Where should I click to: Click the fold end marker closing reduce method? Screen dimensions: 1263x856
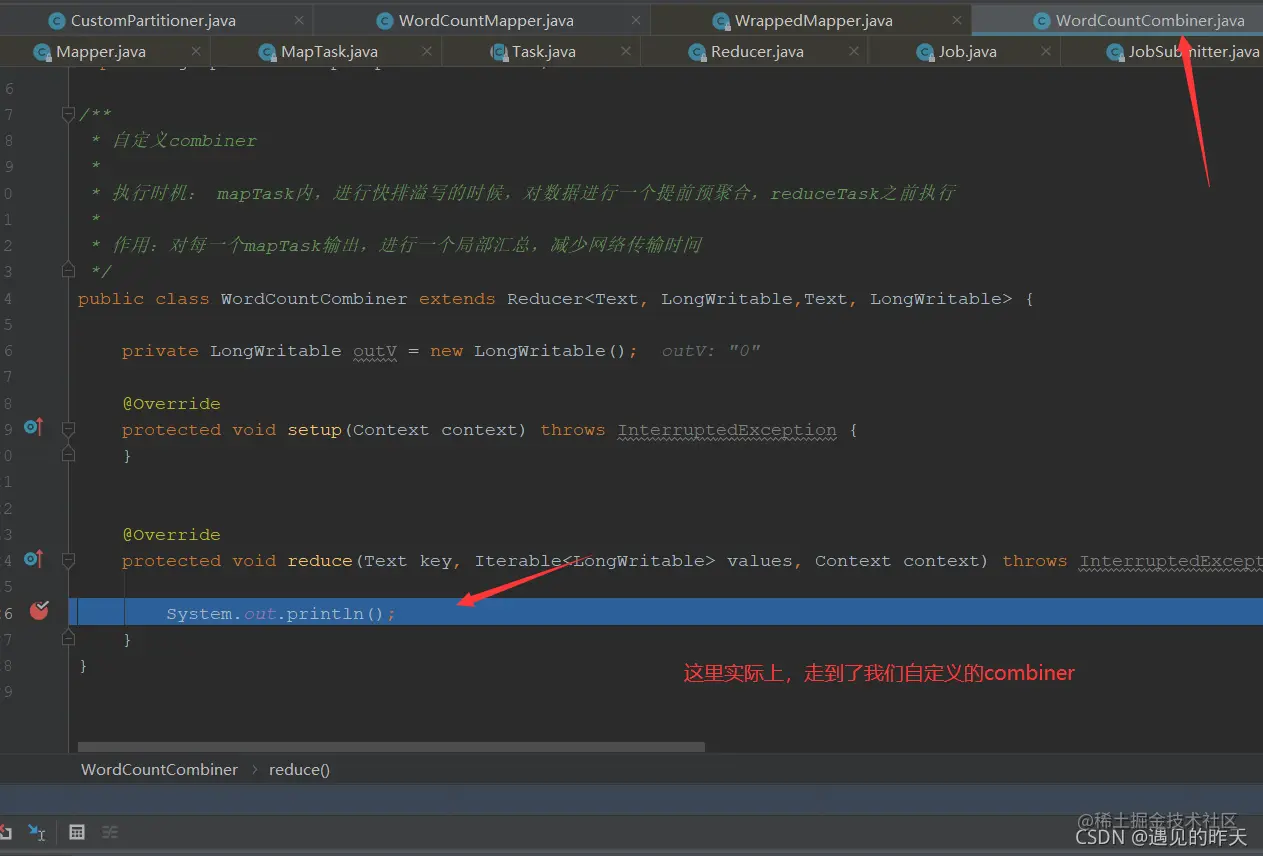click(68, 637)
